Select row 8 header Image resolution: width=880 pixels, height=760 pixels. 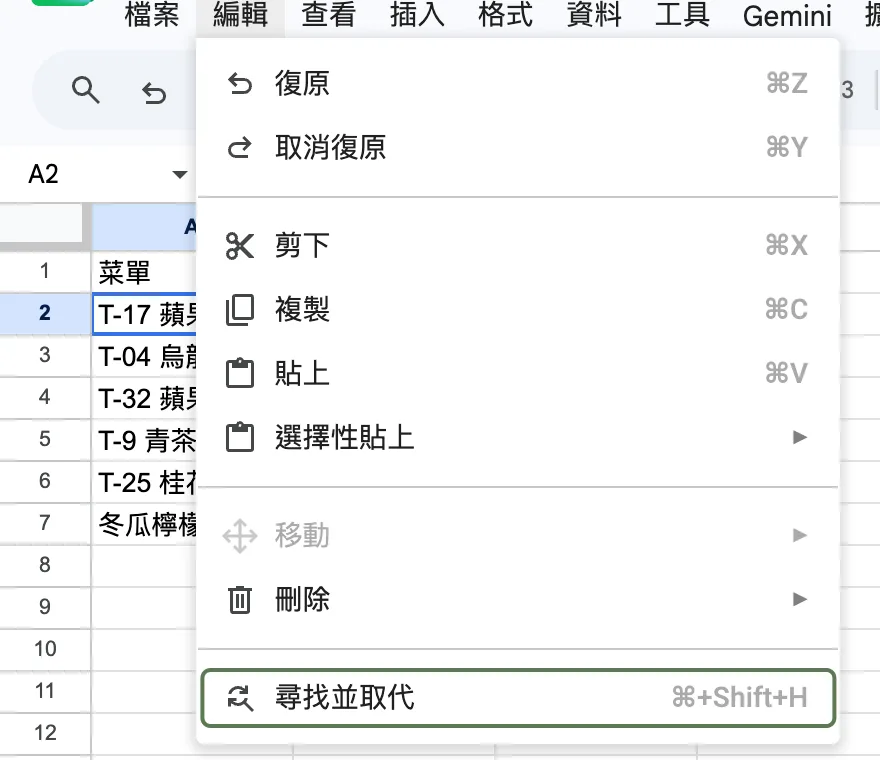45,565
